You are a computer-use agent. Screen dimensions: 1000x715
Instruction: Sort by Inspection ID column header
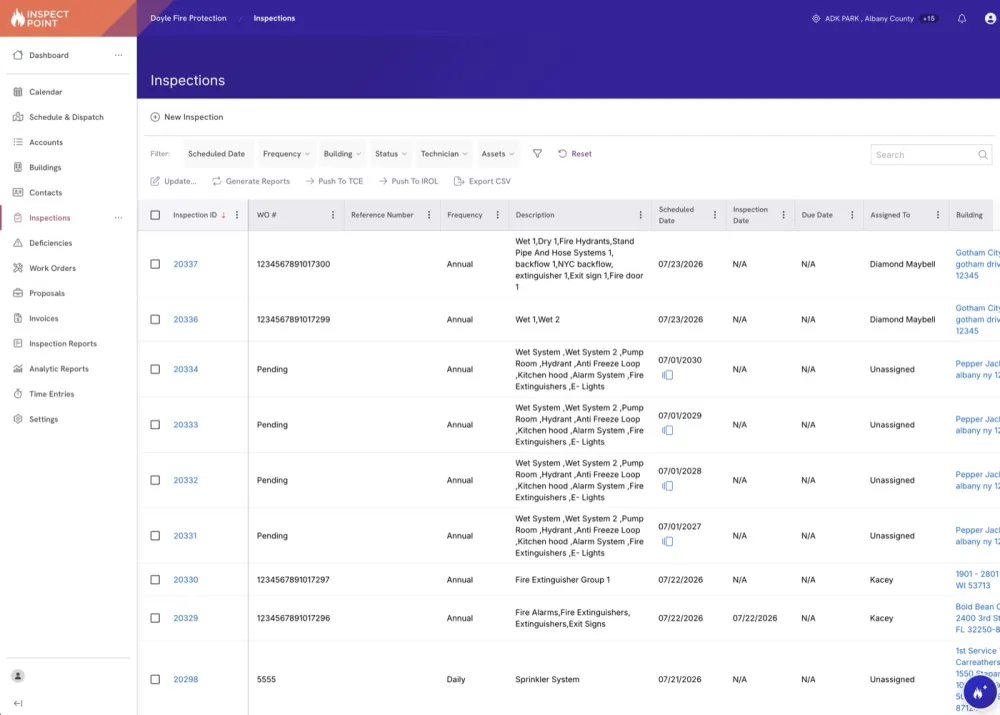click(x=195, y=215)
